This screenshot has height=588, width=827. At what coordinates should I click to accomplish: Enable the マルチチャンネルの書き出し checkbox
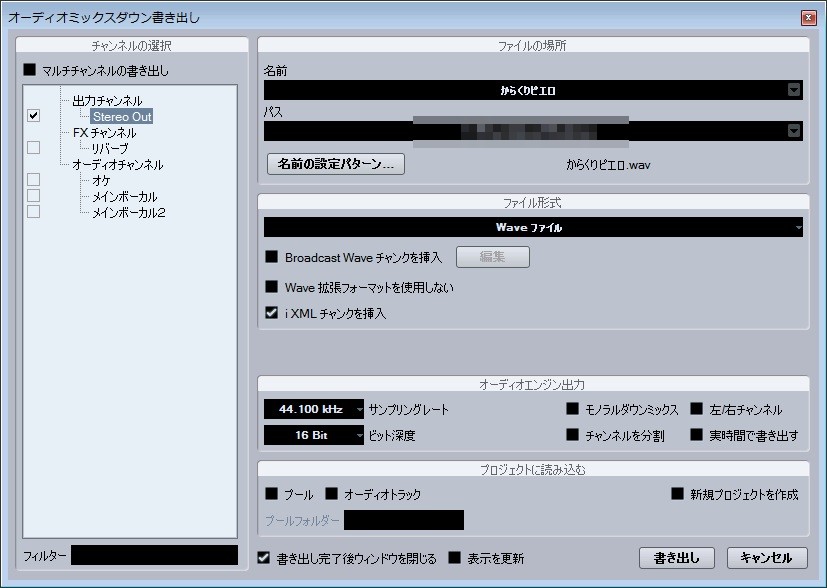coord(29,71)
